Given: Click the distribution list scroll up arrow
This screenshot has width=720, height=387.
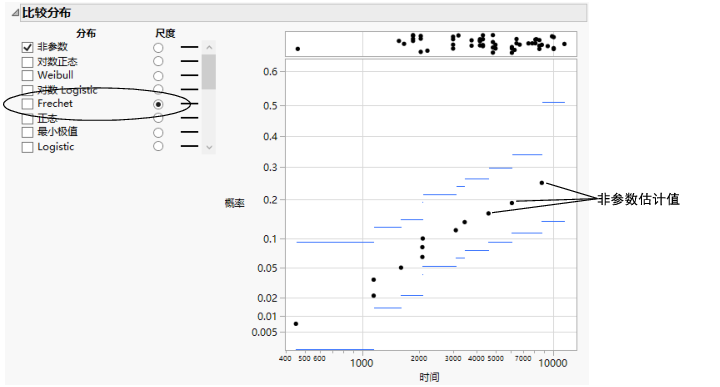Looking at the screenshot, I should [209, 47].
